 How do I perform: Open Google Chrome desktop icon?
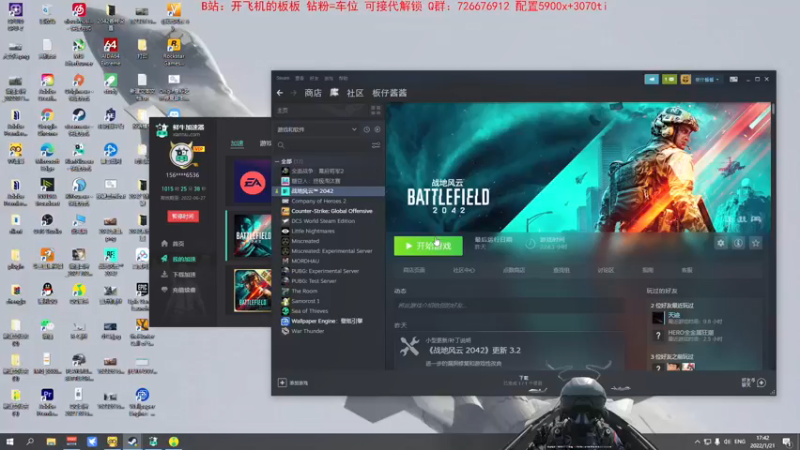tap(47, 122)
